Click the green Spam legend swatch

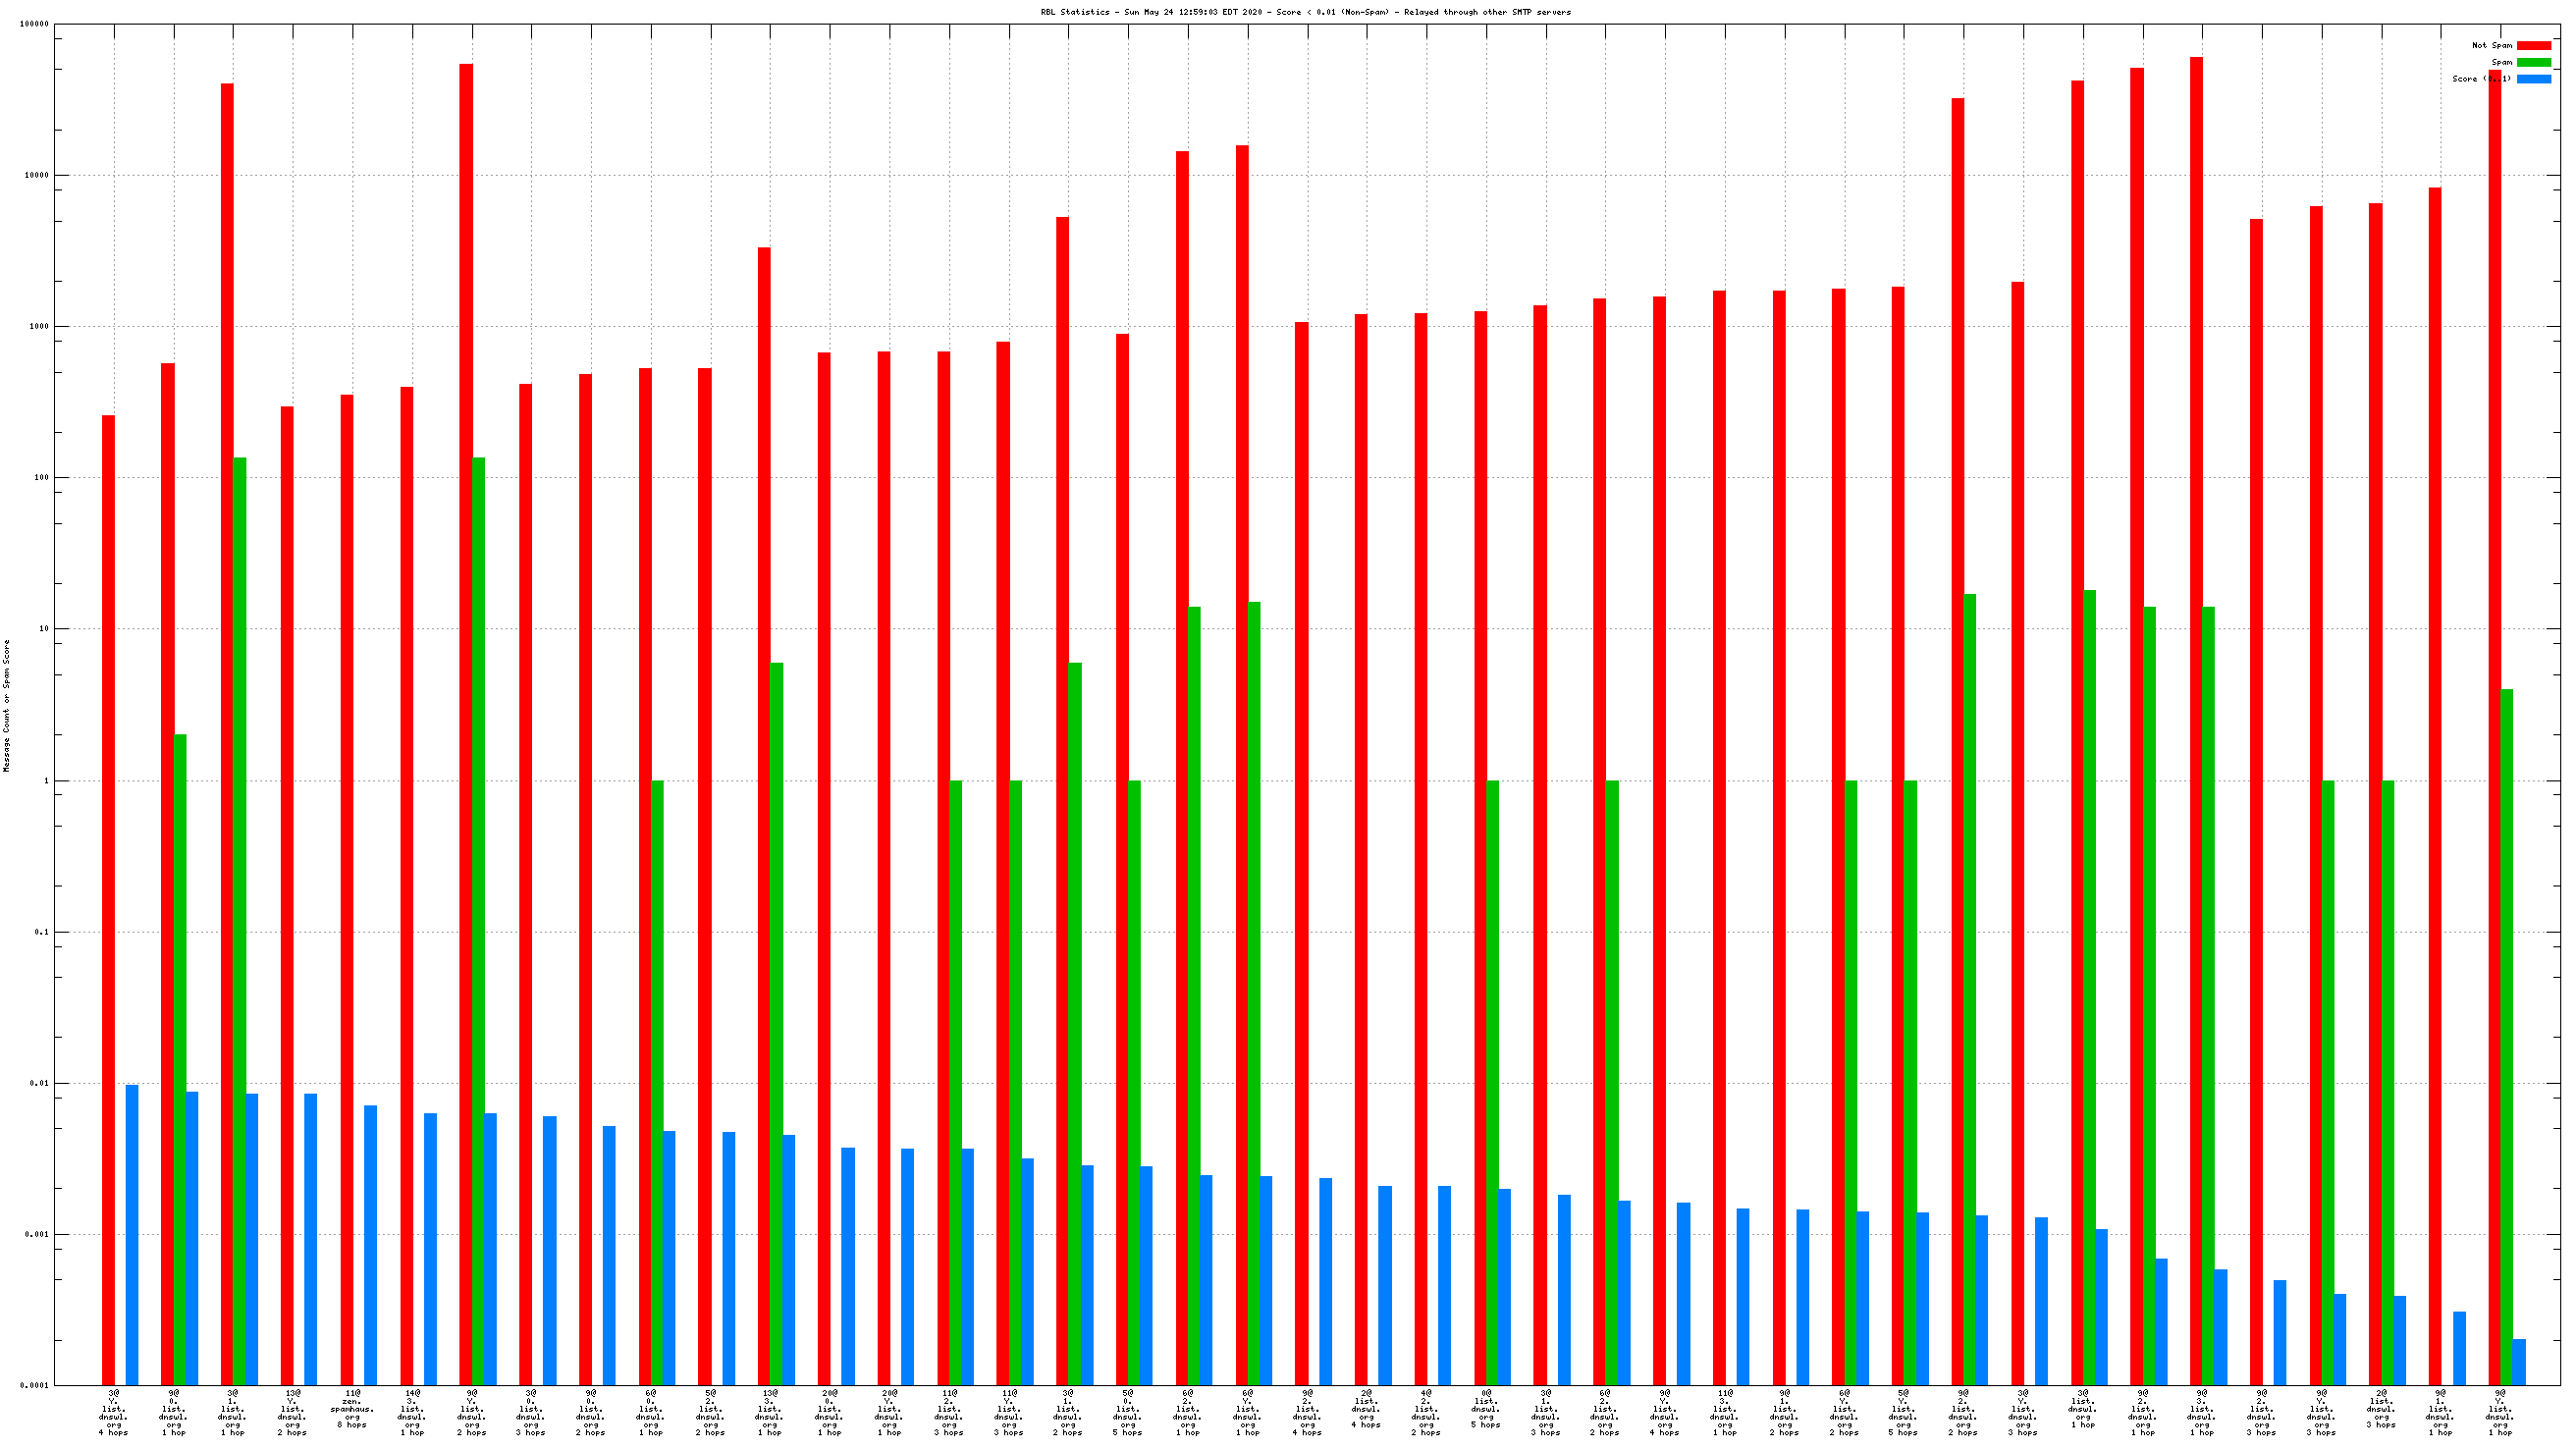(2534, 62)
